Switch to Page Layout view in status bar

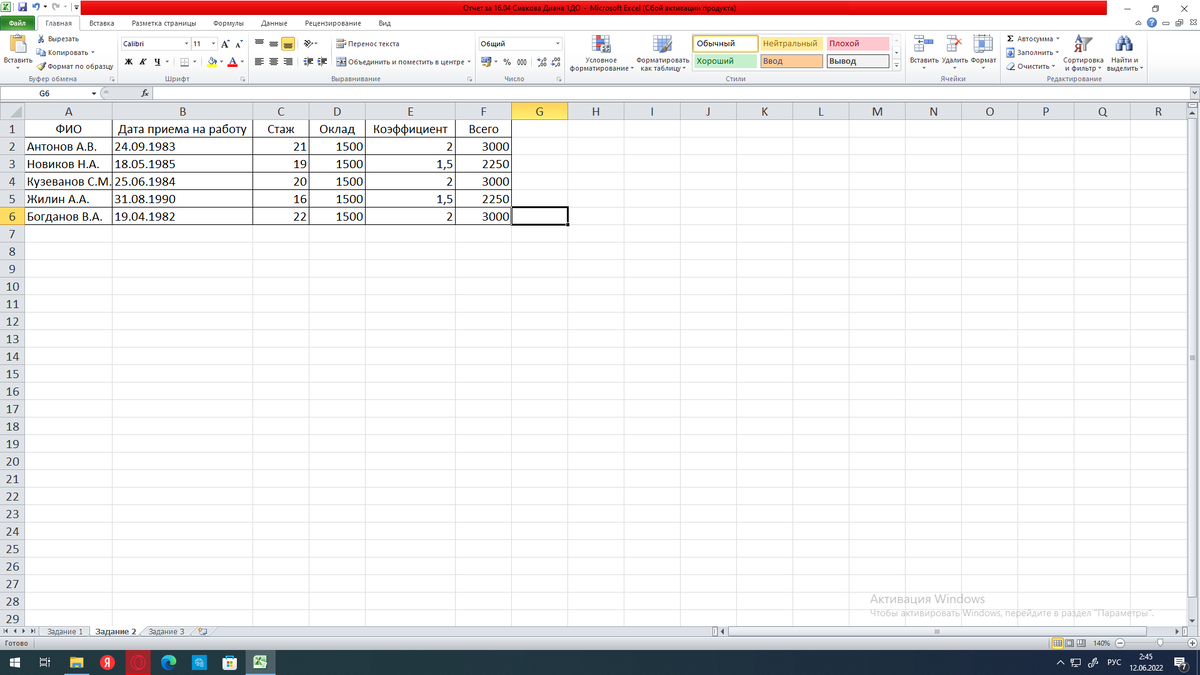tap(1071, 643)
